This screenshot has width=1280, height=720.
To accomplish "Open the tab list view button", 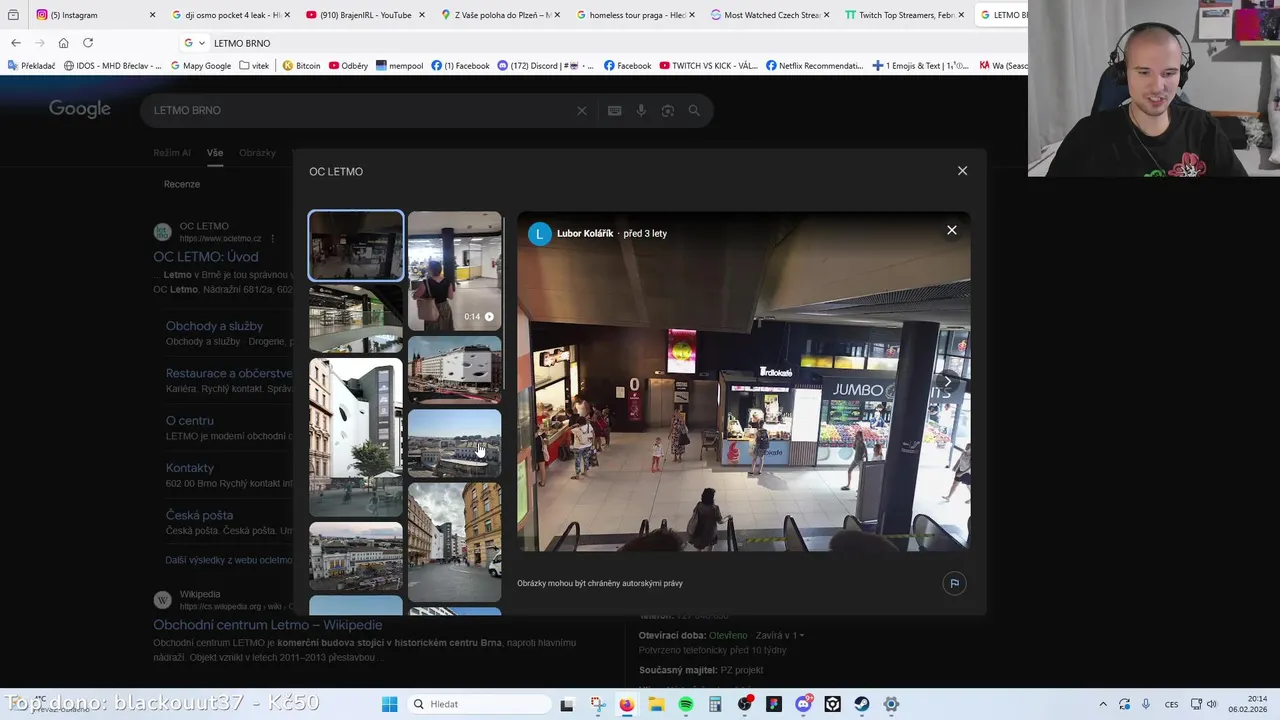I will click(13, 15).
